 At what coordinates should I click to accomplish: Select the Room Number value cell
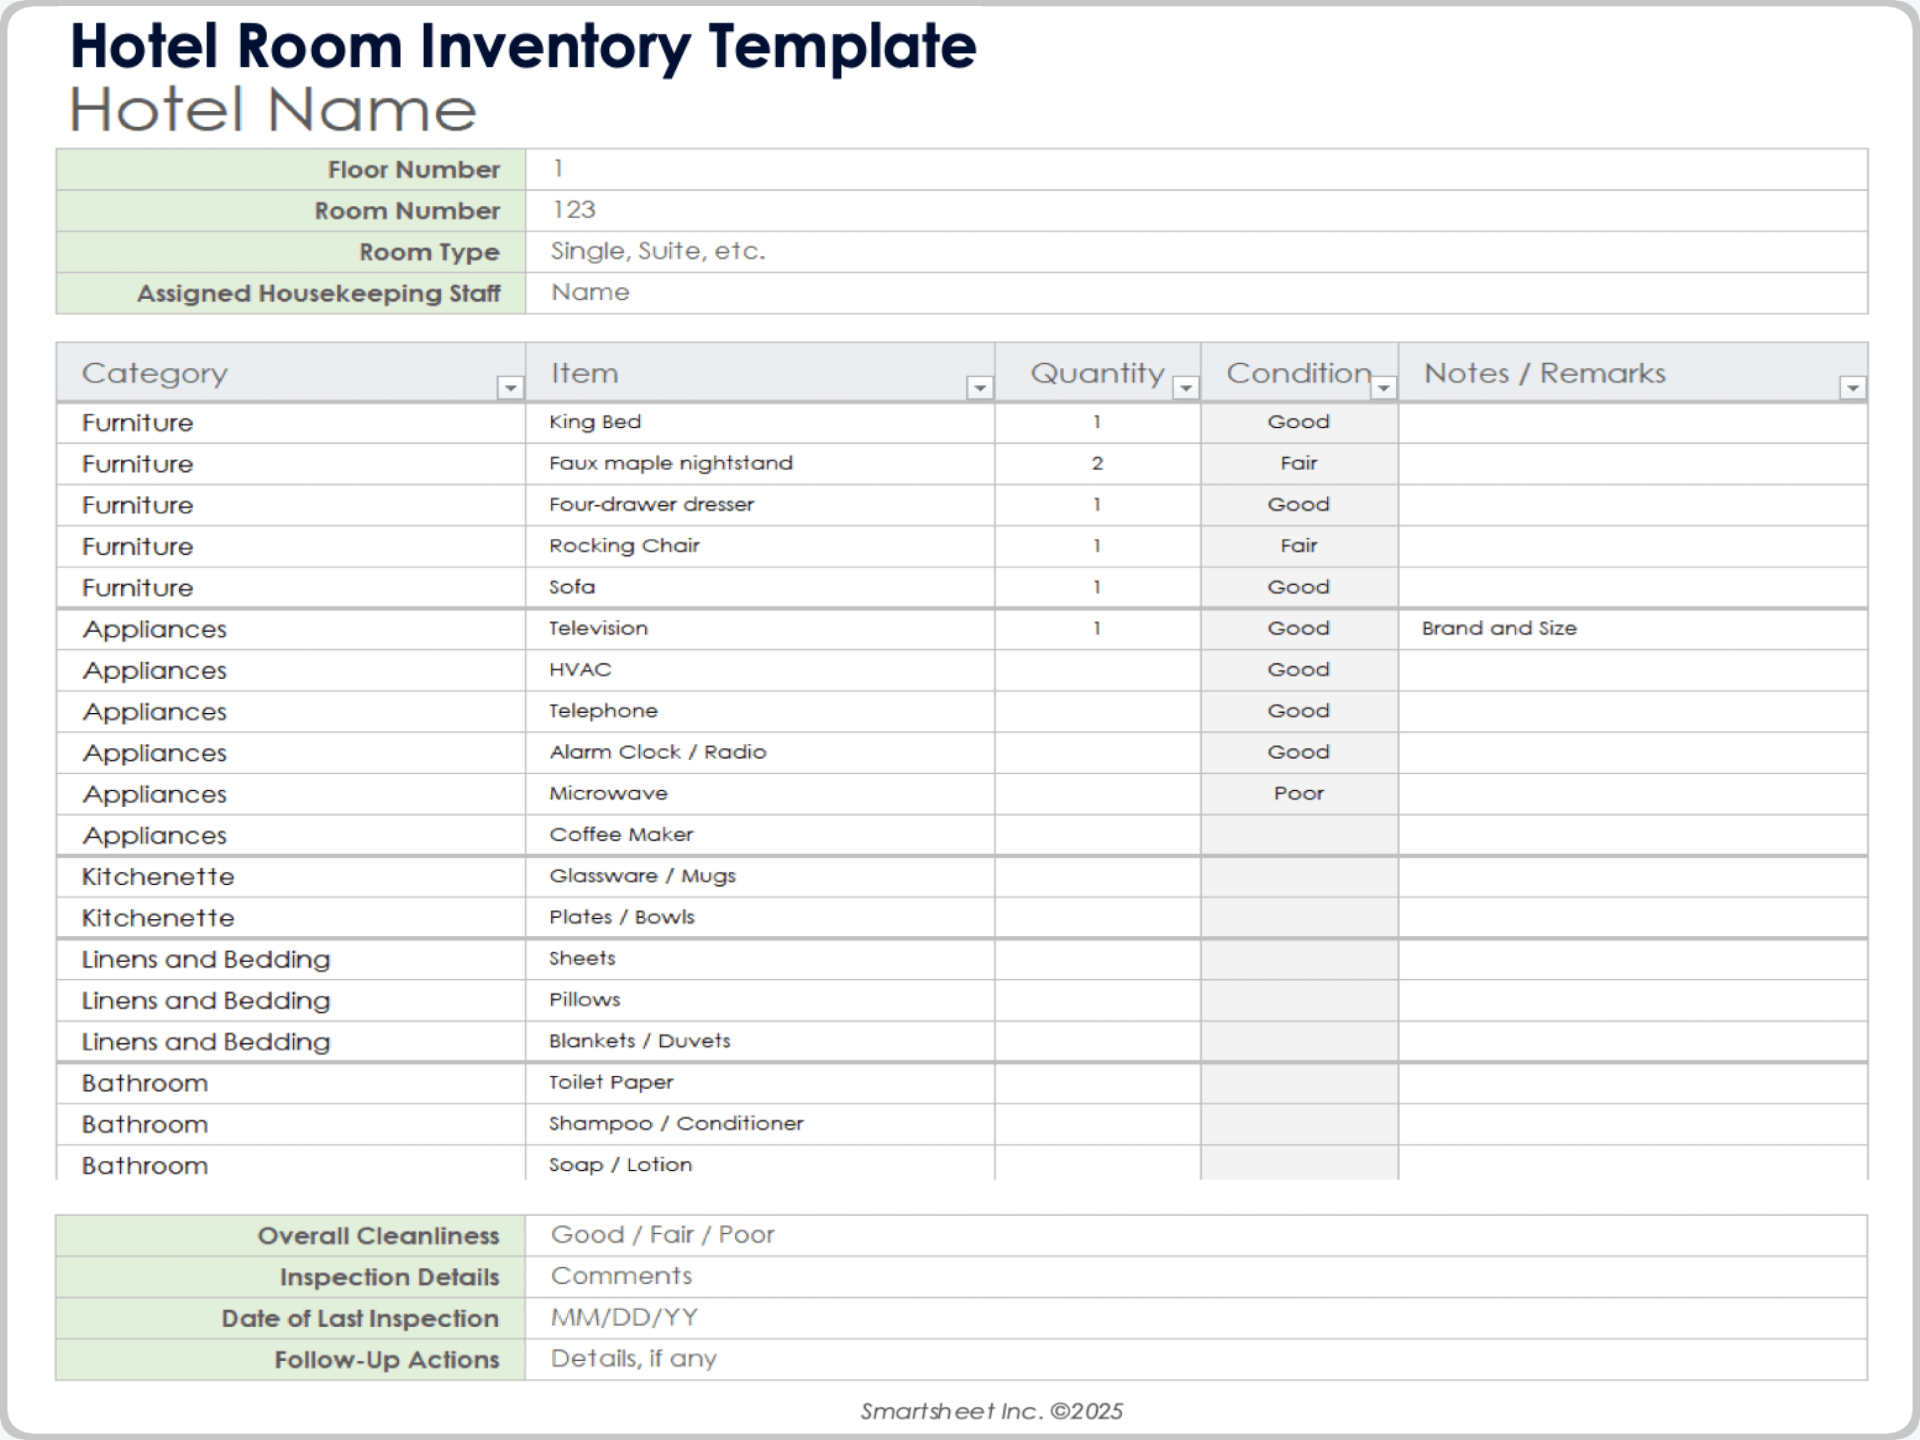[x=1195, y=210]
